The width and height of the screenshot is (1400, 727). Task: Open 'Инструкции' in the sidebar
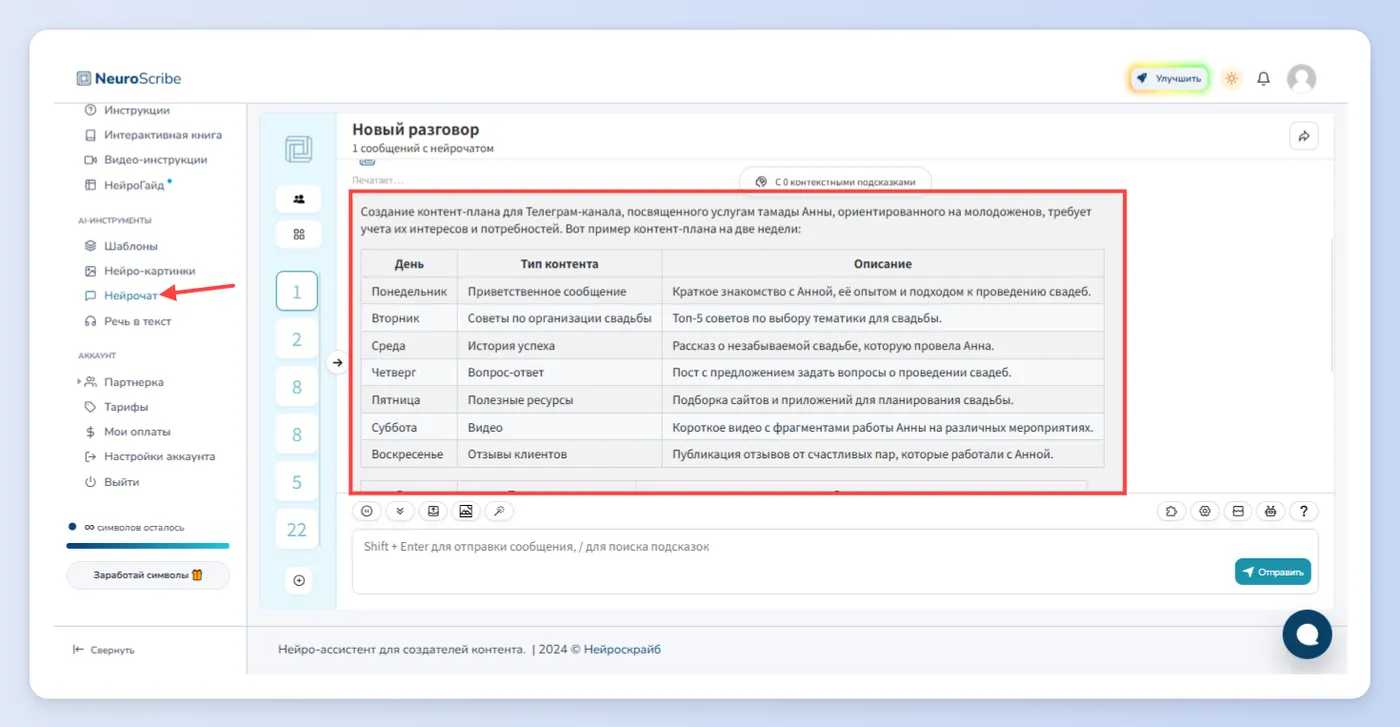tap(126, 110)
